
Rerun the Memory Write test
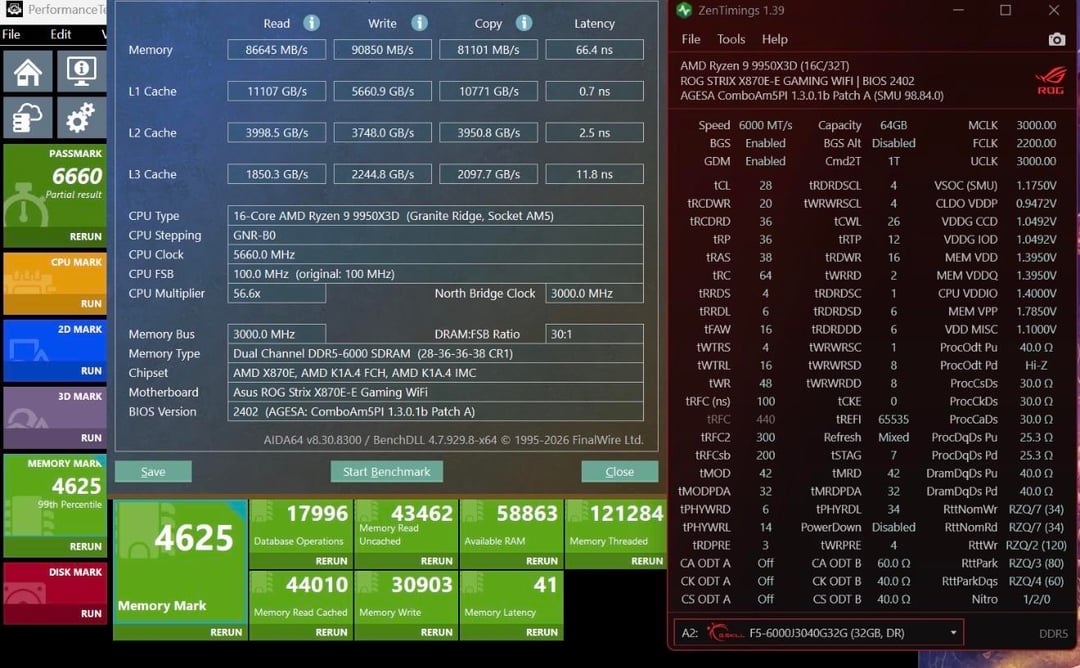[437, 632]
